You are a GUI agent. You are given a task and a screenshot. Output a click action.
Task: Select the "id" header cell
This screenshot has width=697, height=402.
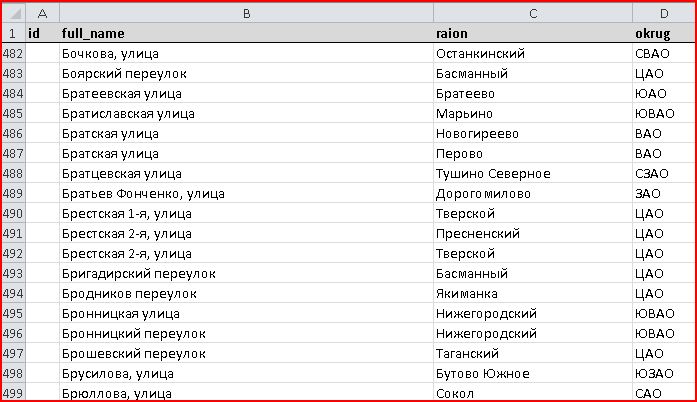point(42,33)
